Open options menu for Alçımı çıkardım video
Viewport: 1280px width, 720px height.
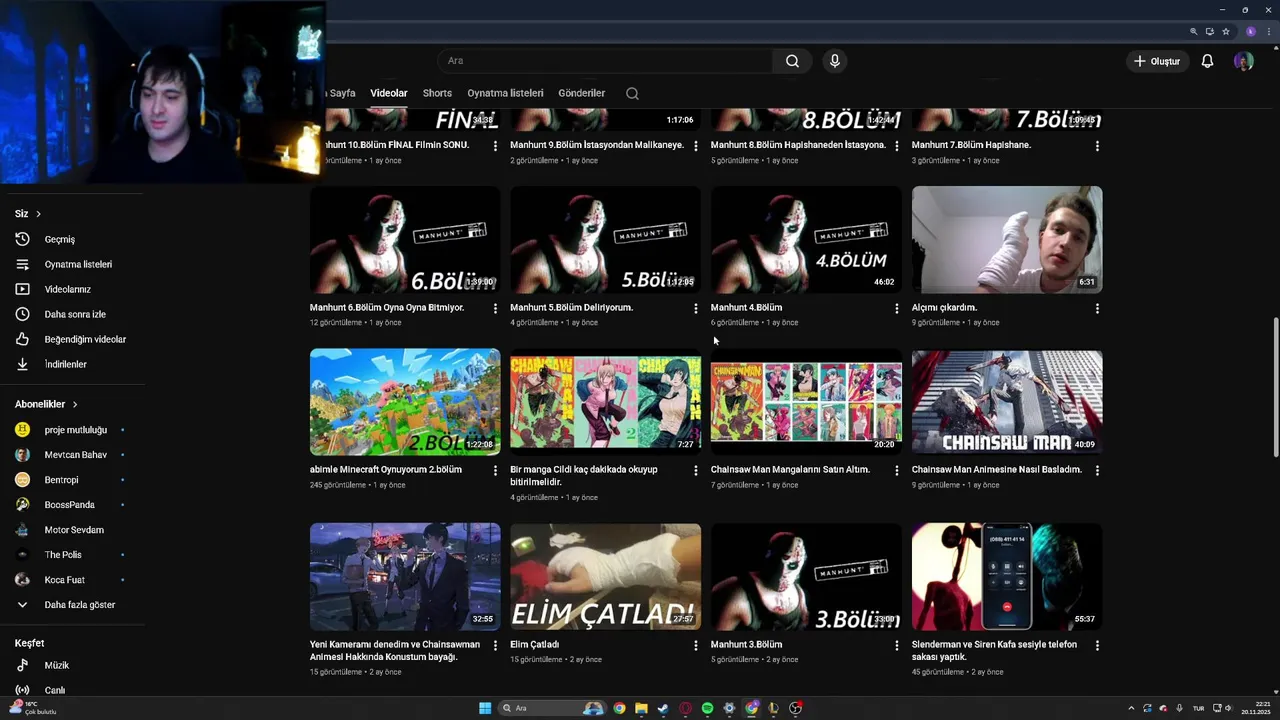click(x=1097, y=309)
